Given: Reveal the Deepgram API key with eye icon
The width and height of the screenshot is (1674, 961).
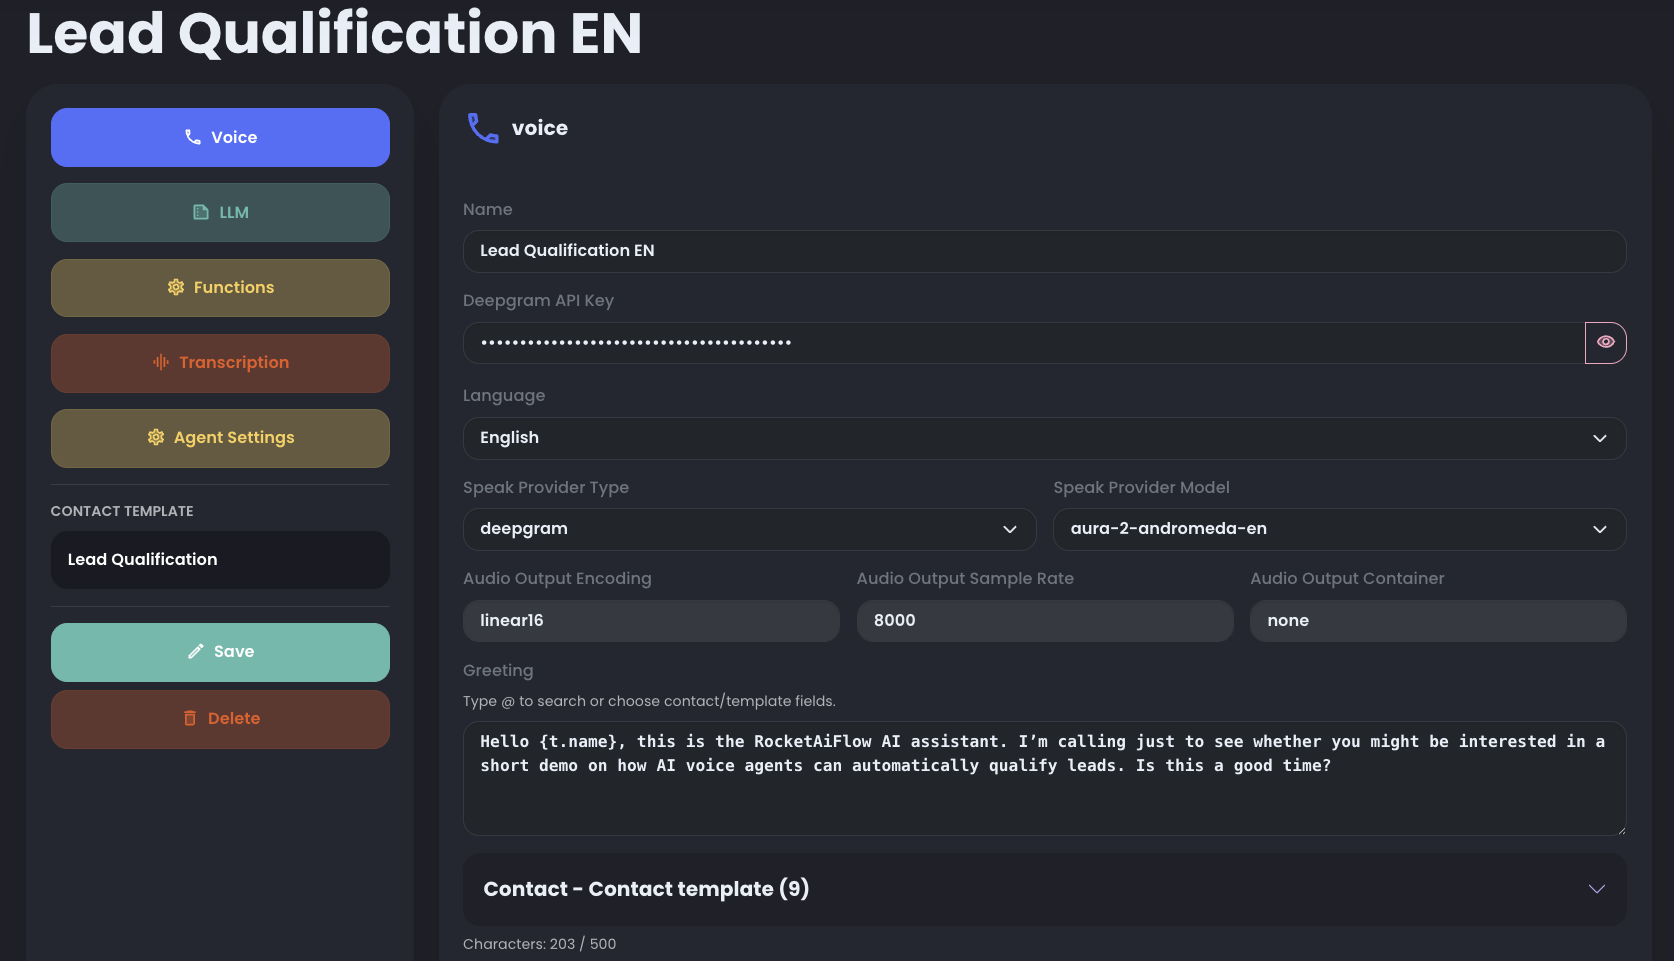Looking at the screenshot, I should 1606,343.
